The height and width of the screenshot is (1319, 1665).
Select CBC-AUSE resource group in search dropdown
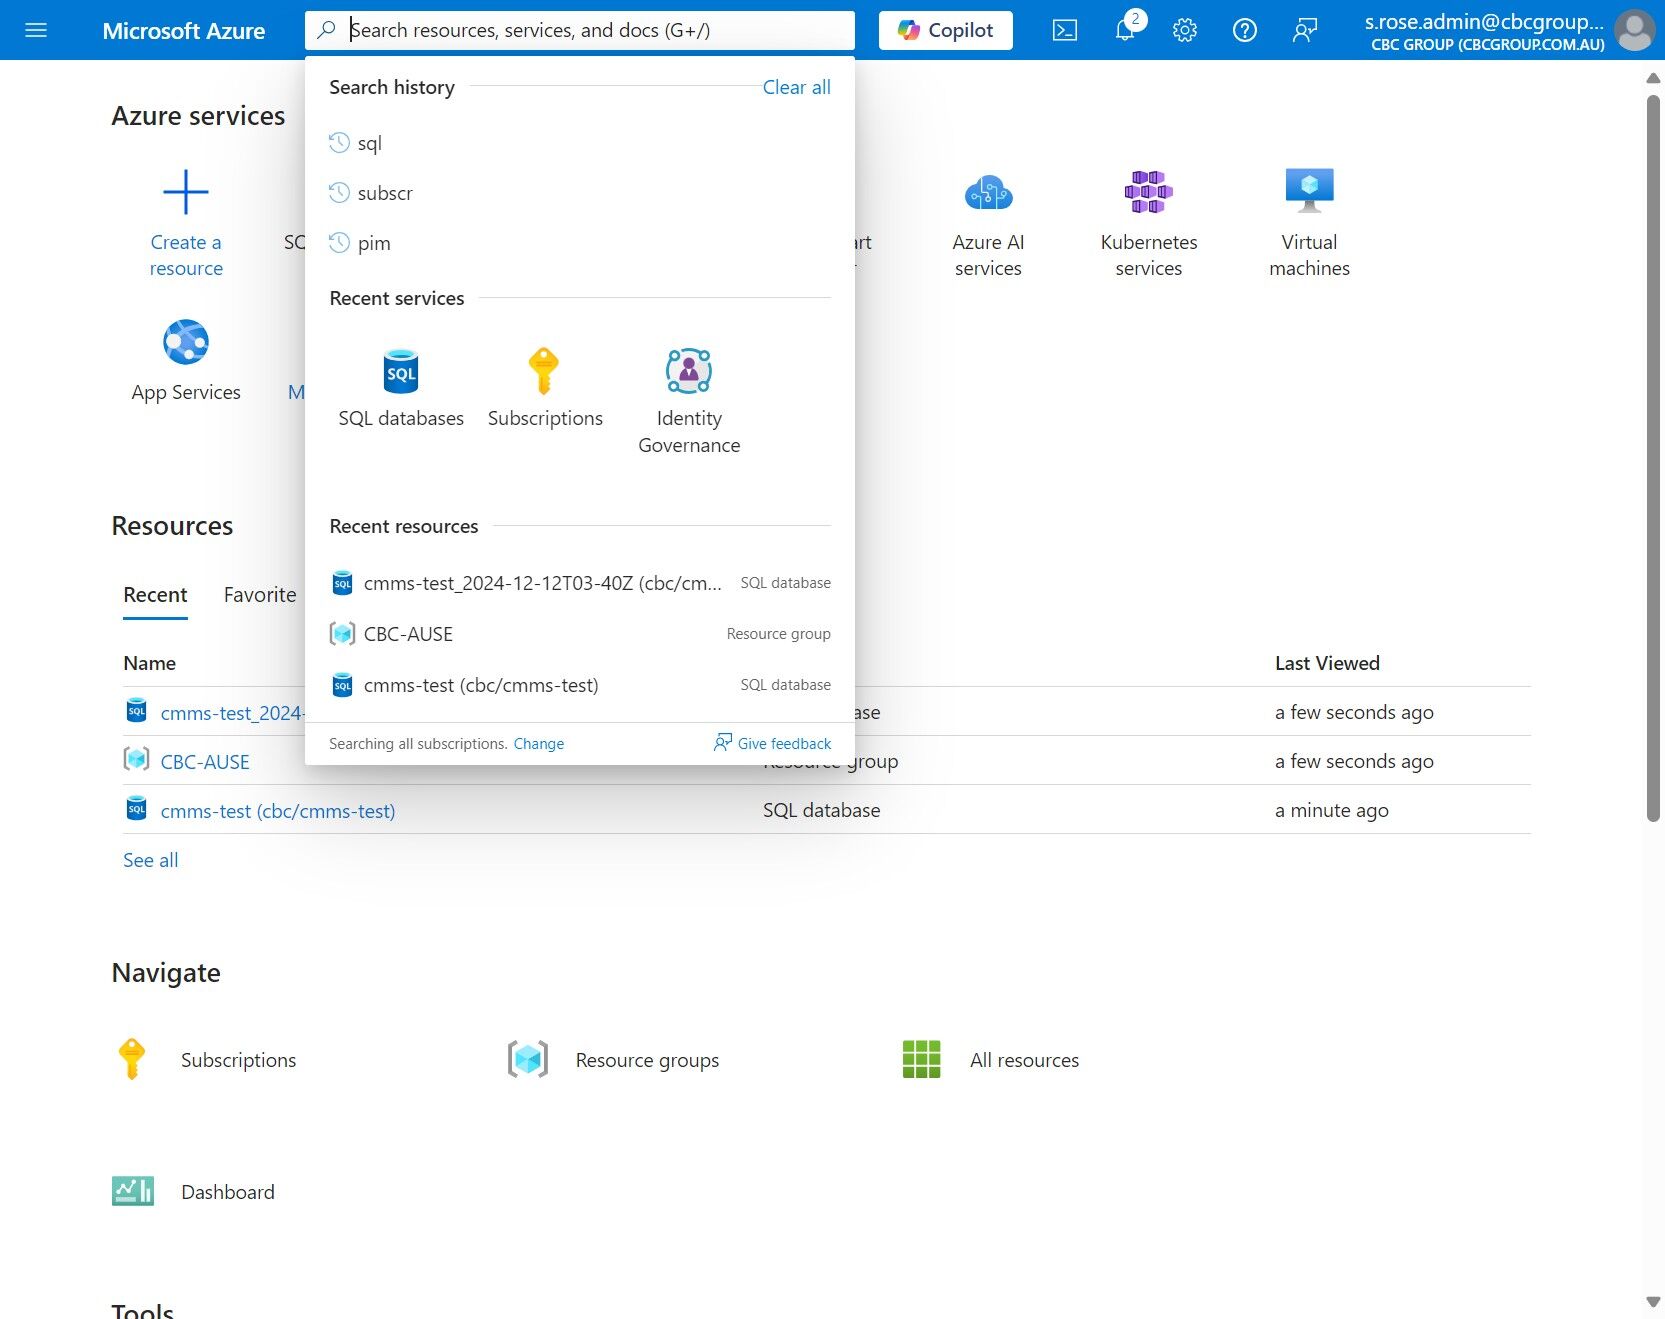pos(580,634)
